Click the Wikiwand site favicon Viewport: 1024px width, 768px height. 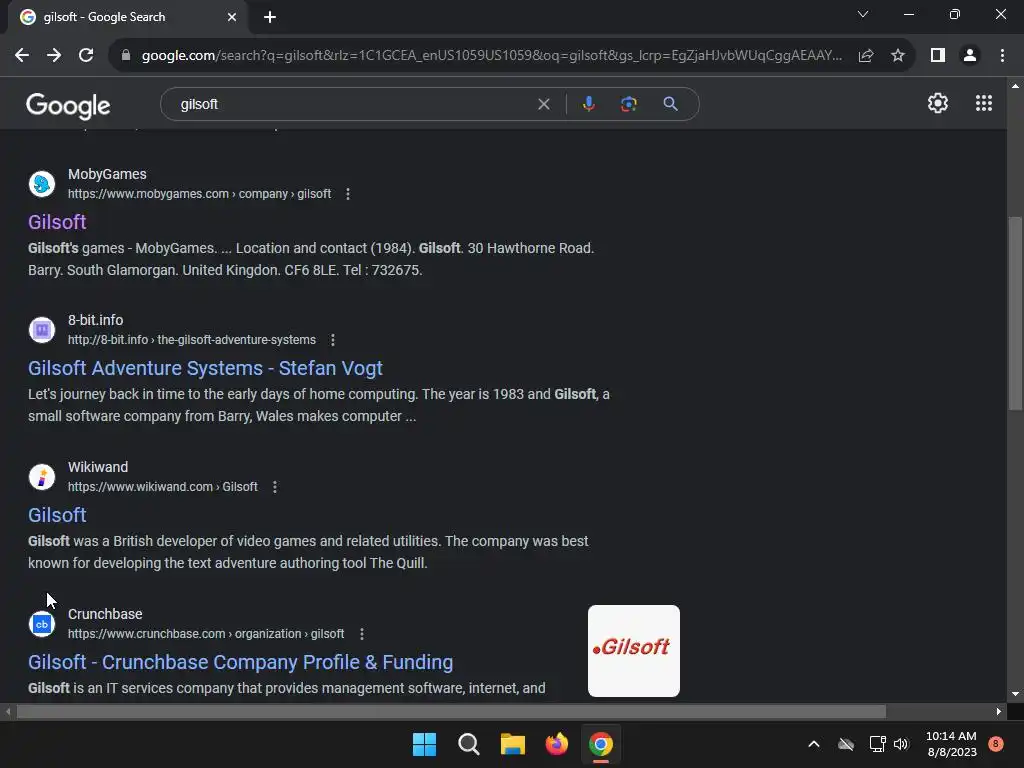coord(42,477)
